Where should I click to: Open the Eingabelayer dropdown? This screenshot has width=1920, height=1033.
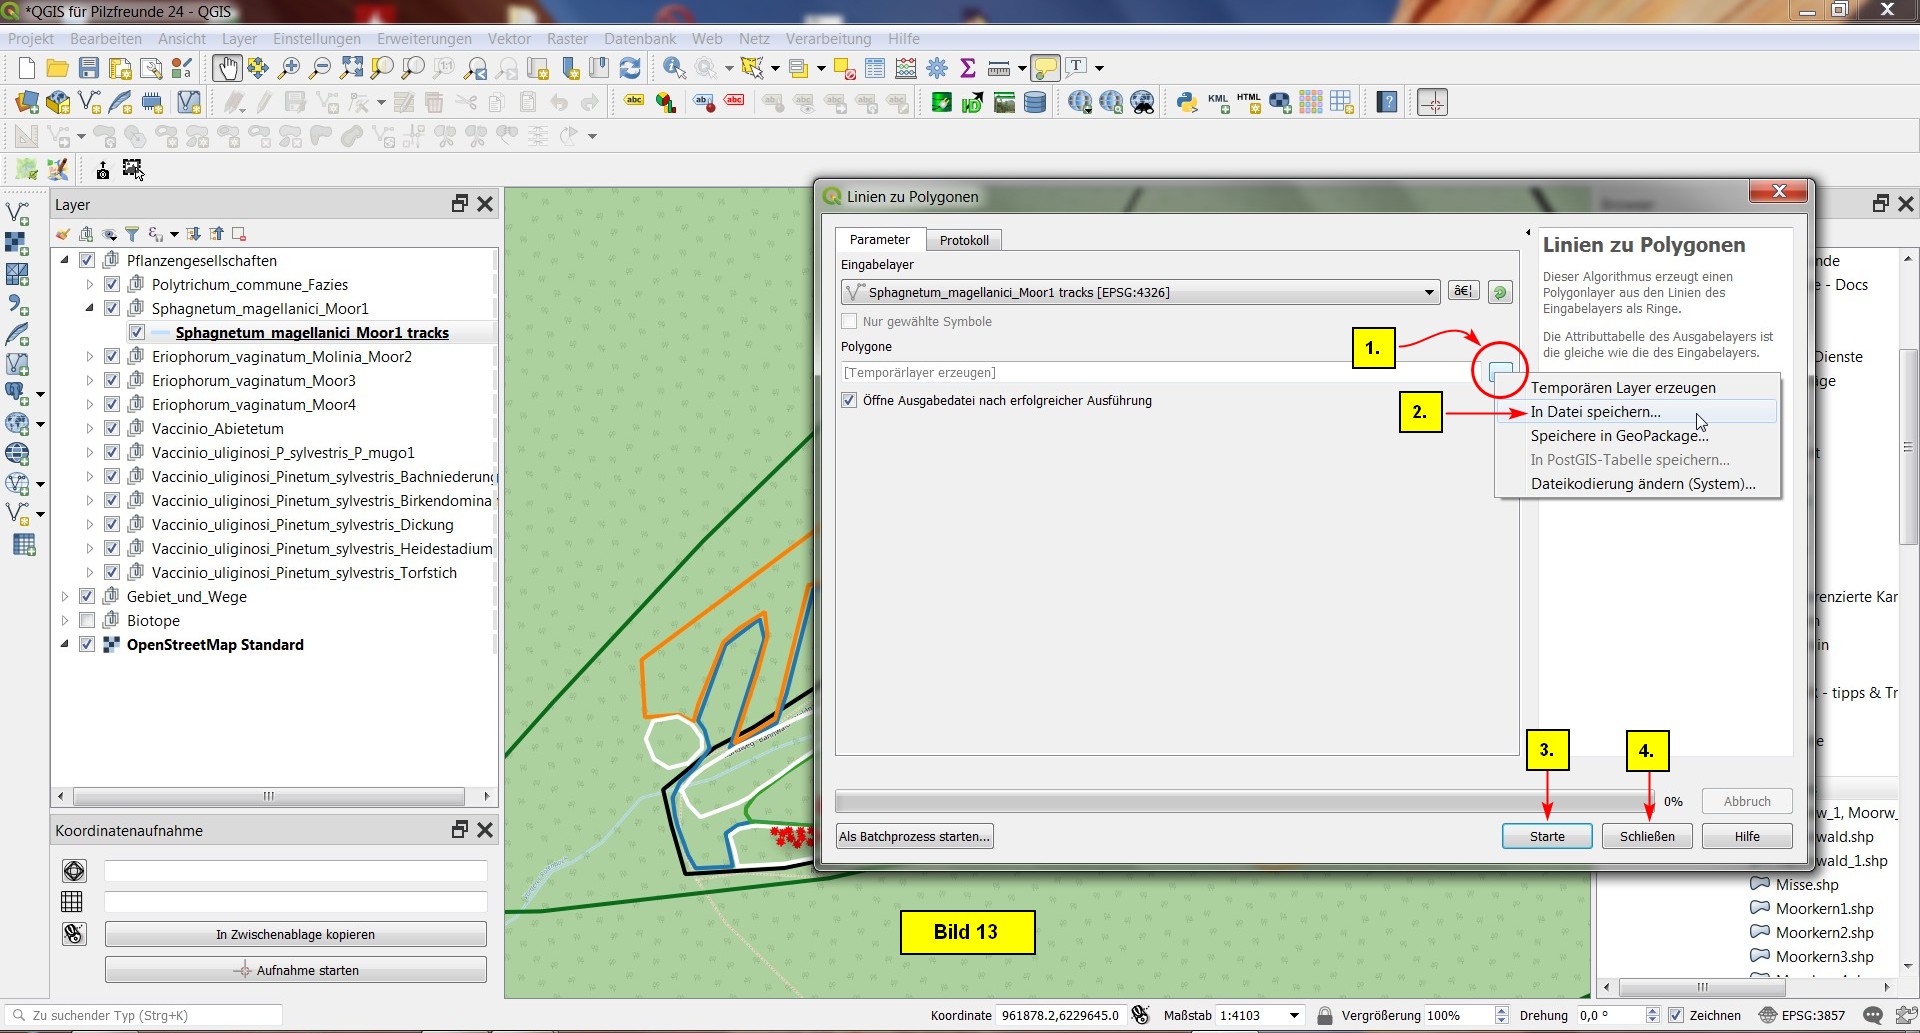coord(1429,293)
